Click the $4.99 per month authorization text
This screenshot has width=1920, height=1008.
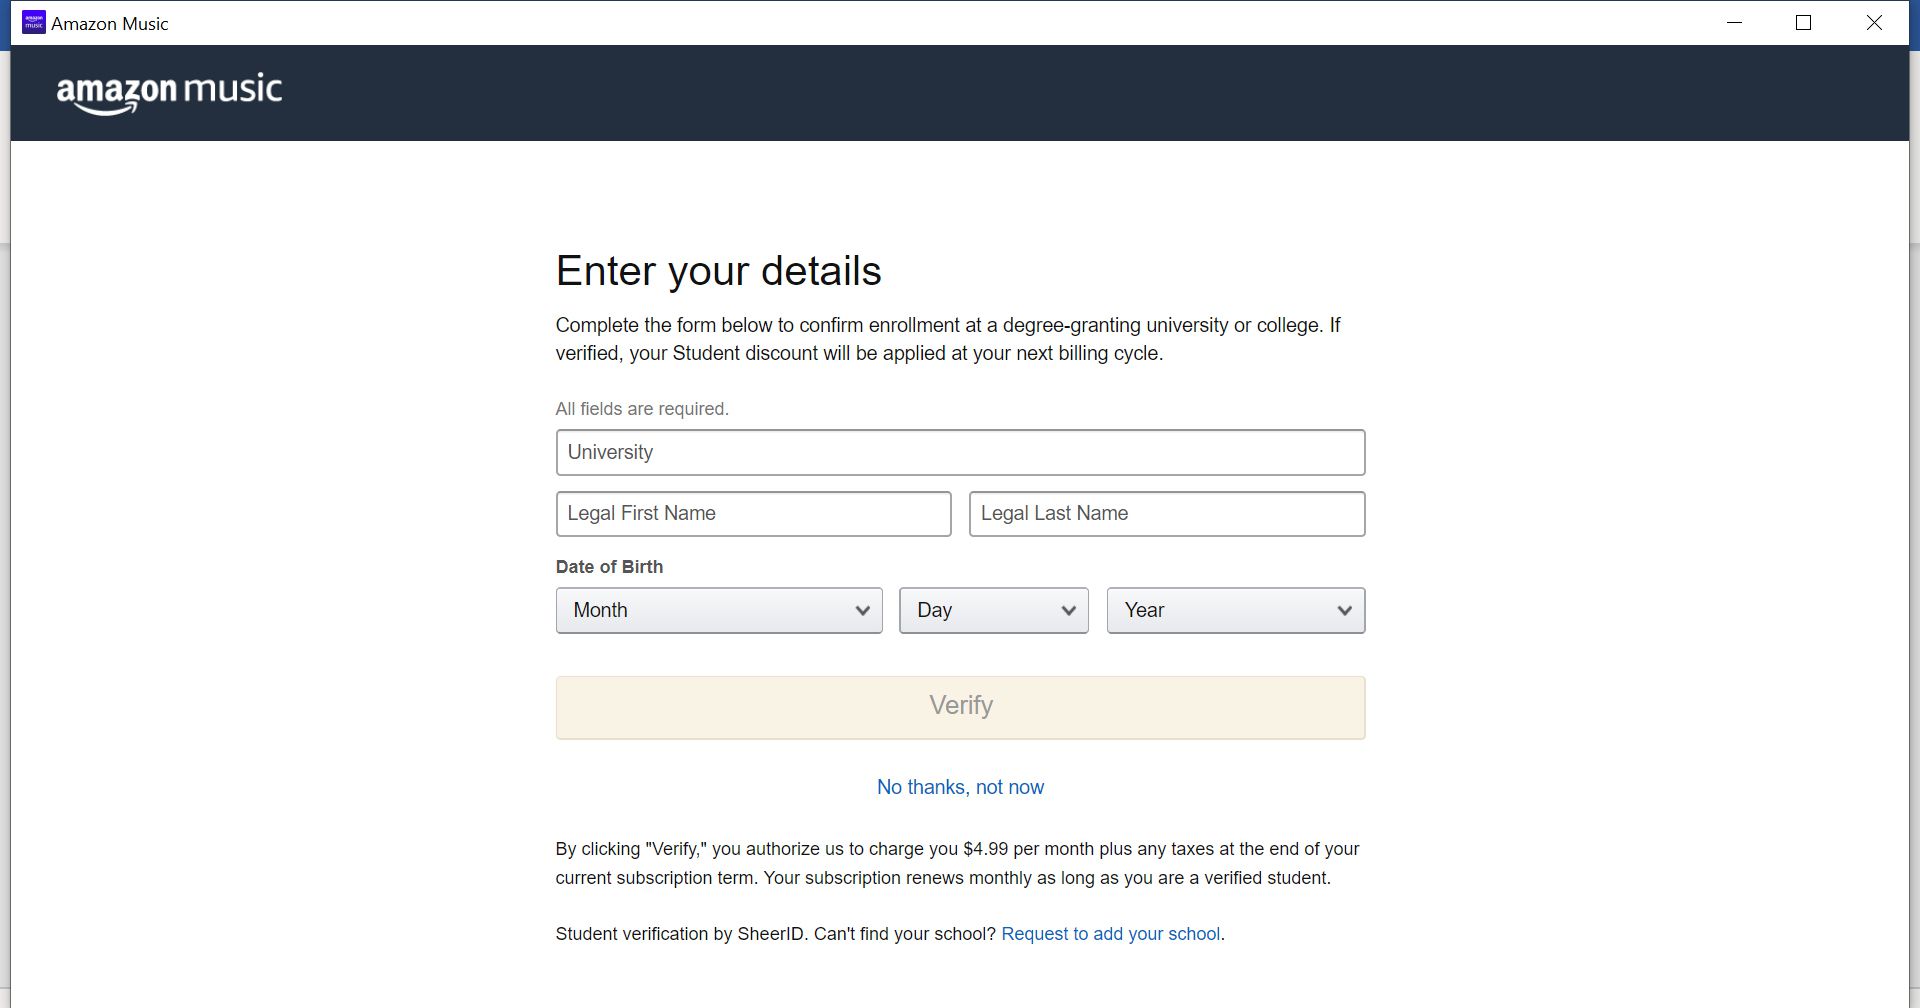(957, 863)
